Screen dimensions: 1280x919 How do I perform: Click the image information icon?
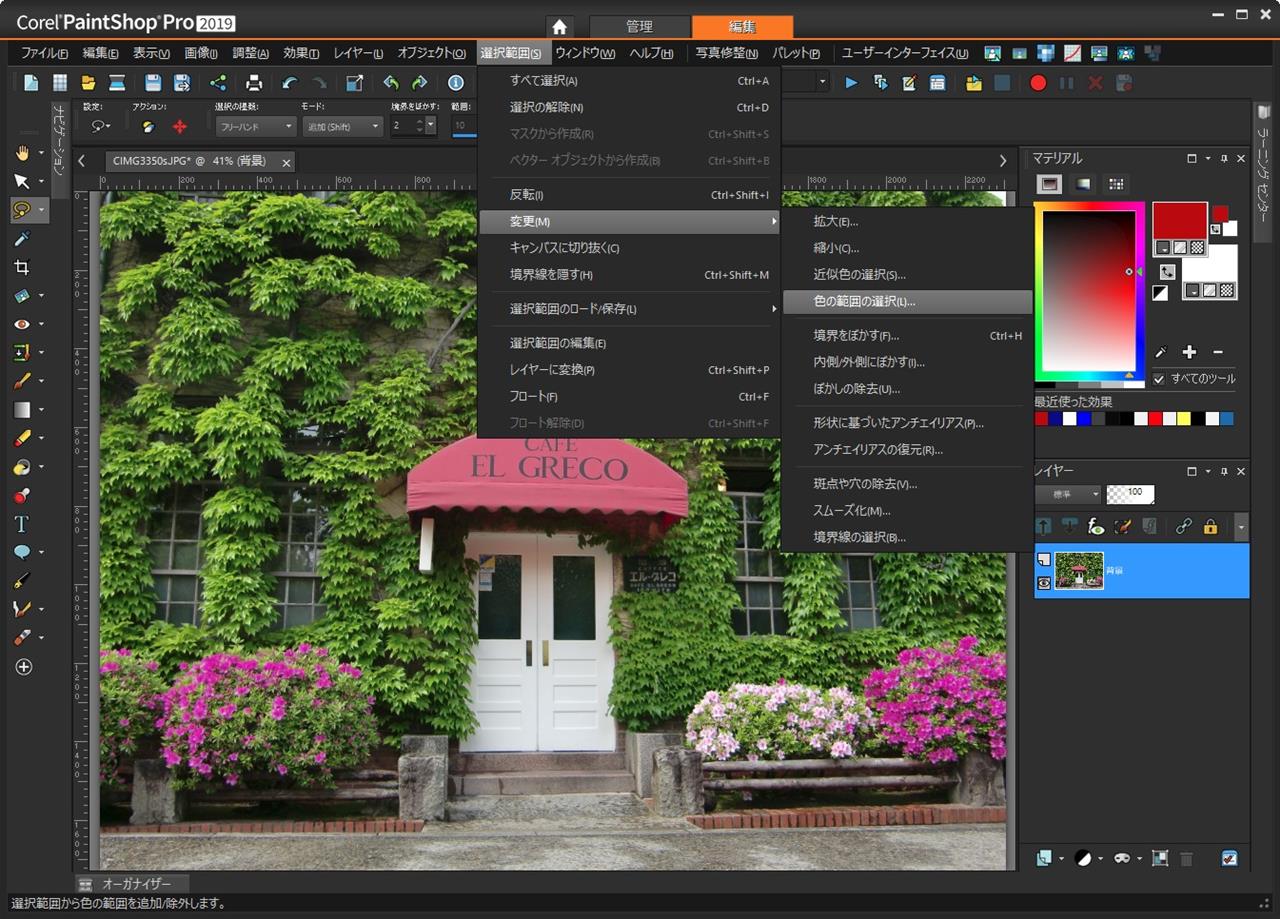[456, 83]
